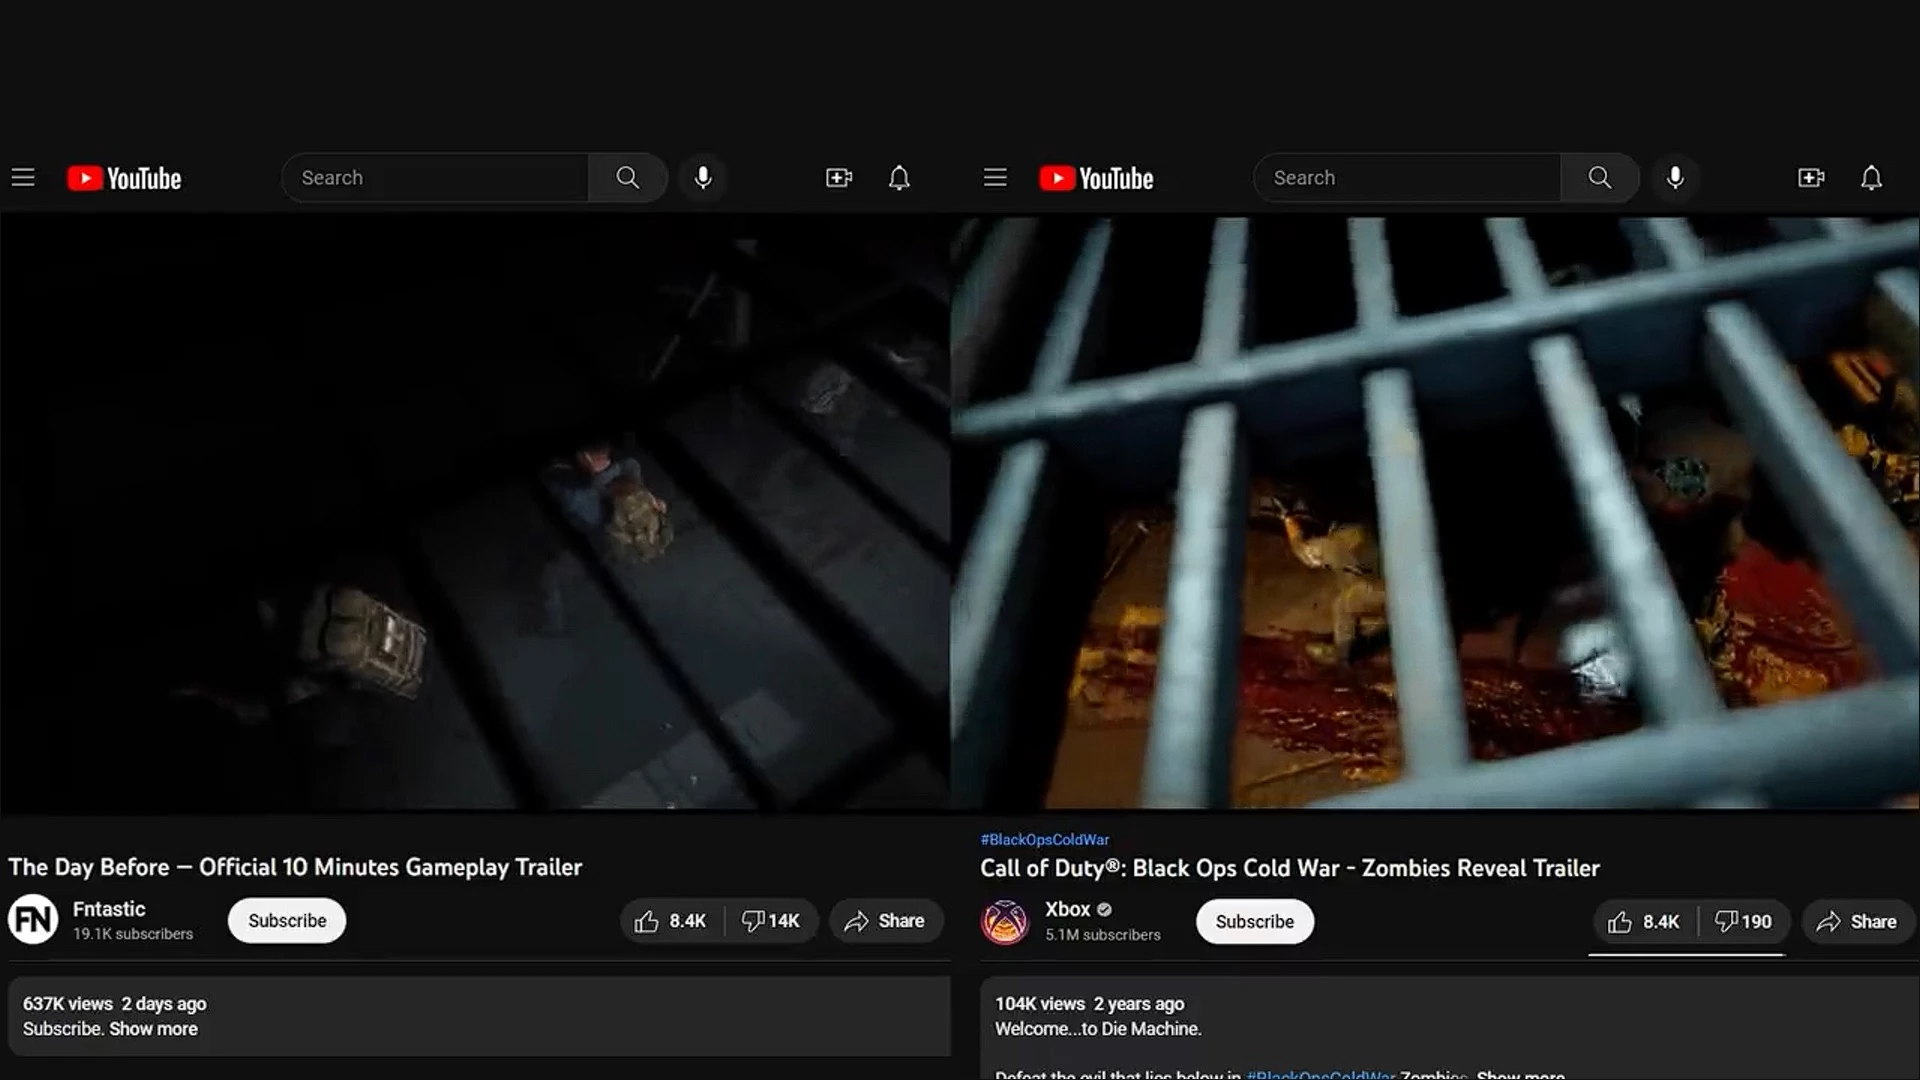Subscribe to the Xbox channel

(1255, 922)
